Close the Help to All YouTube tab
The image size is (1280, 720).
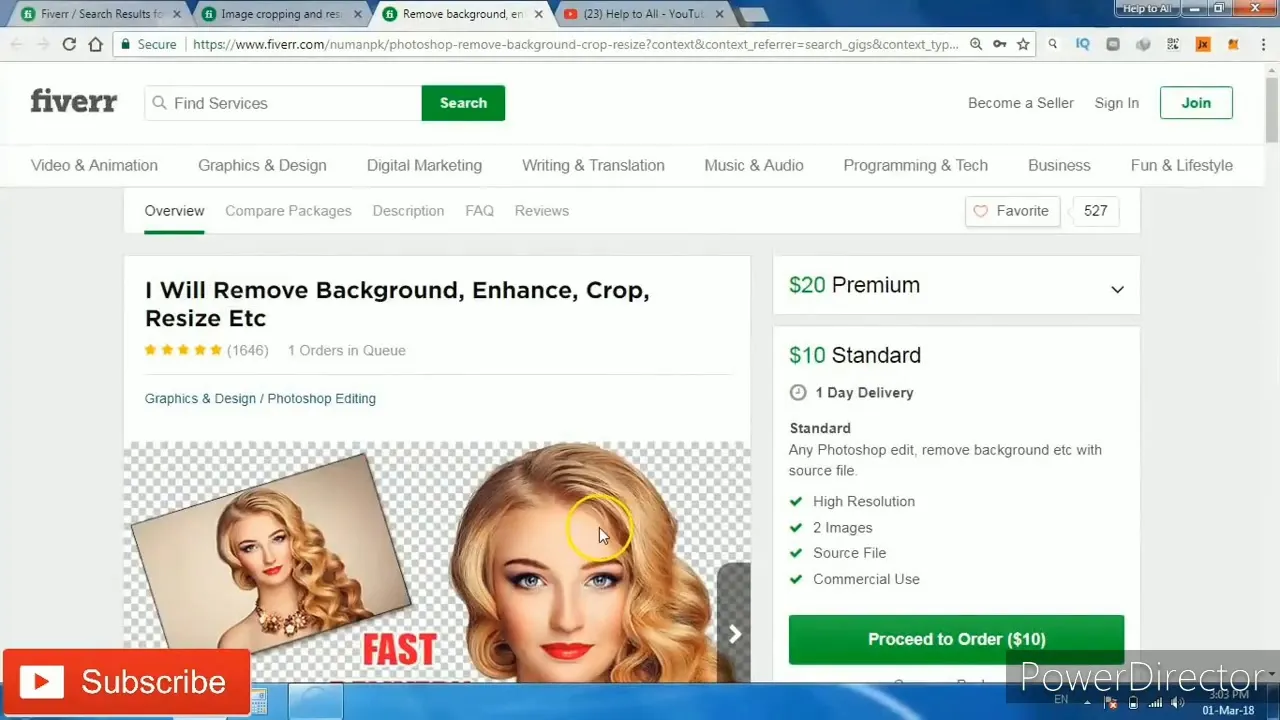click(719, 14)
